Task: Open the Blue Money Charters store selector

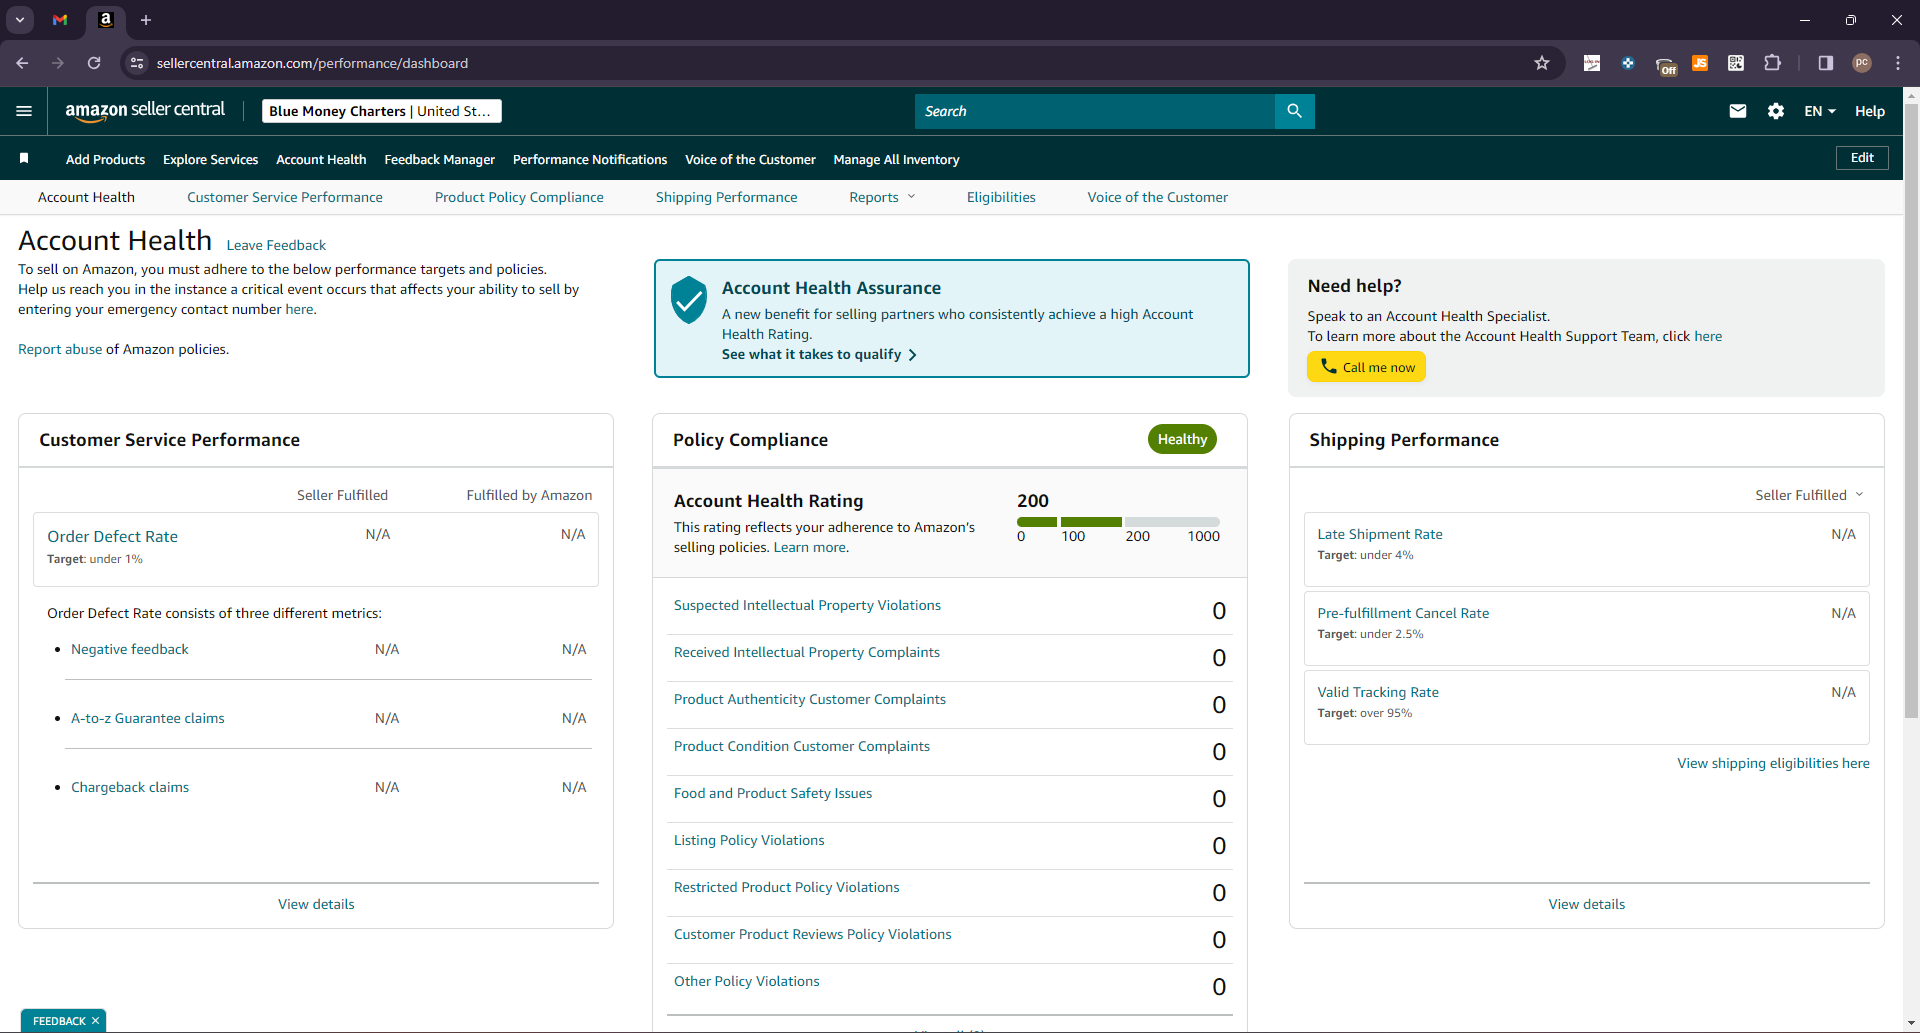Action: click(382, 111)
